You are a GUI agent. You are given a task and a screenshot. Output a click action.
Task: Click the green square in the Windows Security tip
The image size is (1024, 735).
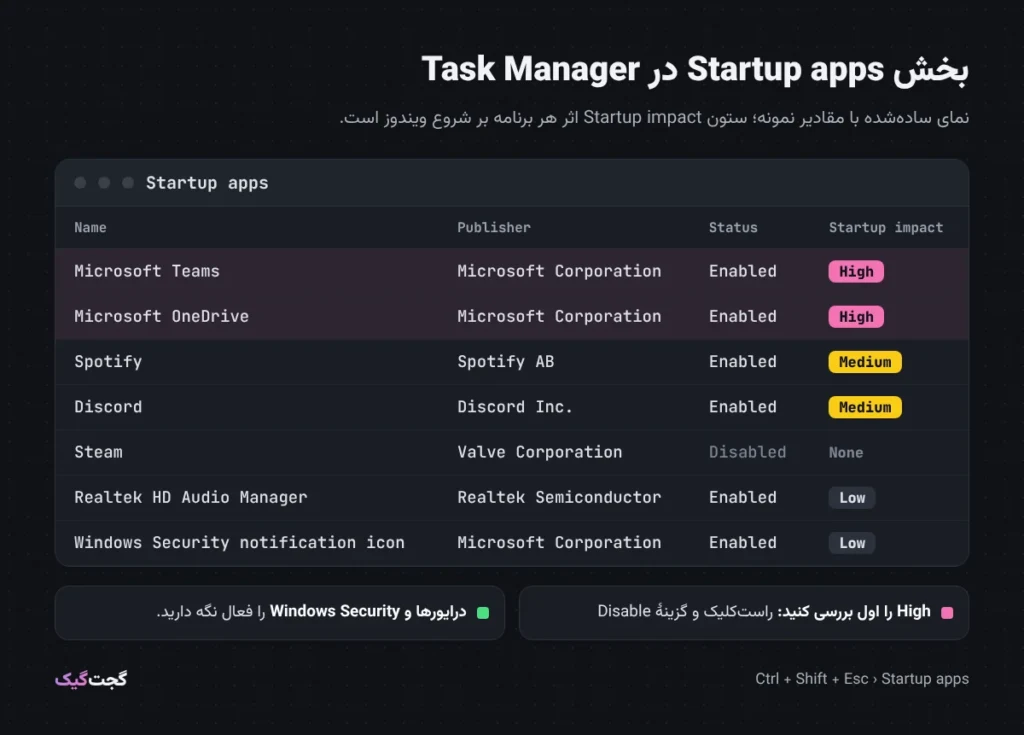(x=483, y=613)
